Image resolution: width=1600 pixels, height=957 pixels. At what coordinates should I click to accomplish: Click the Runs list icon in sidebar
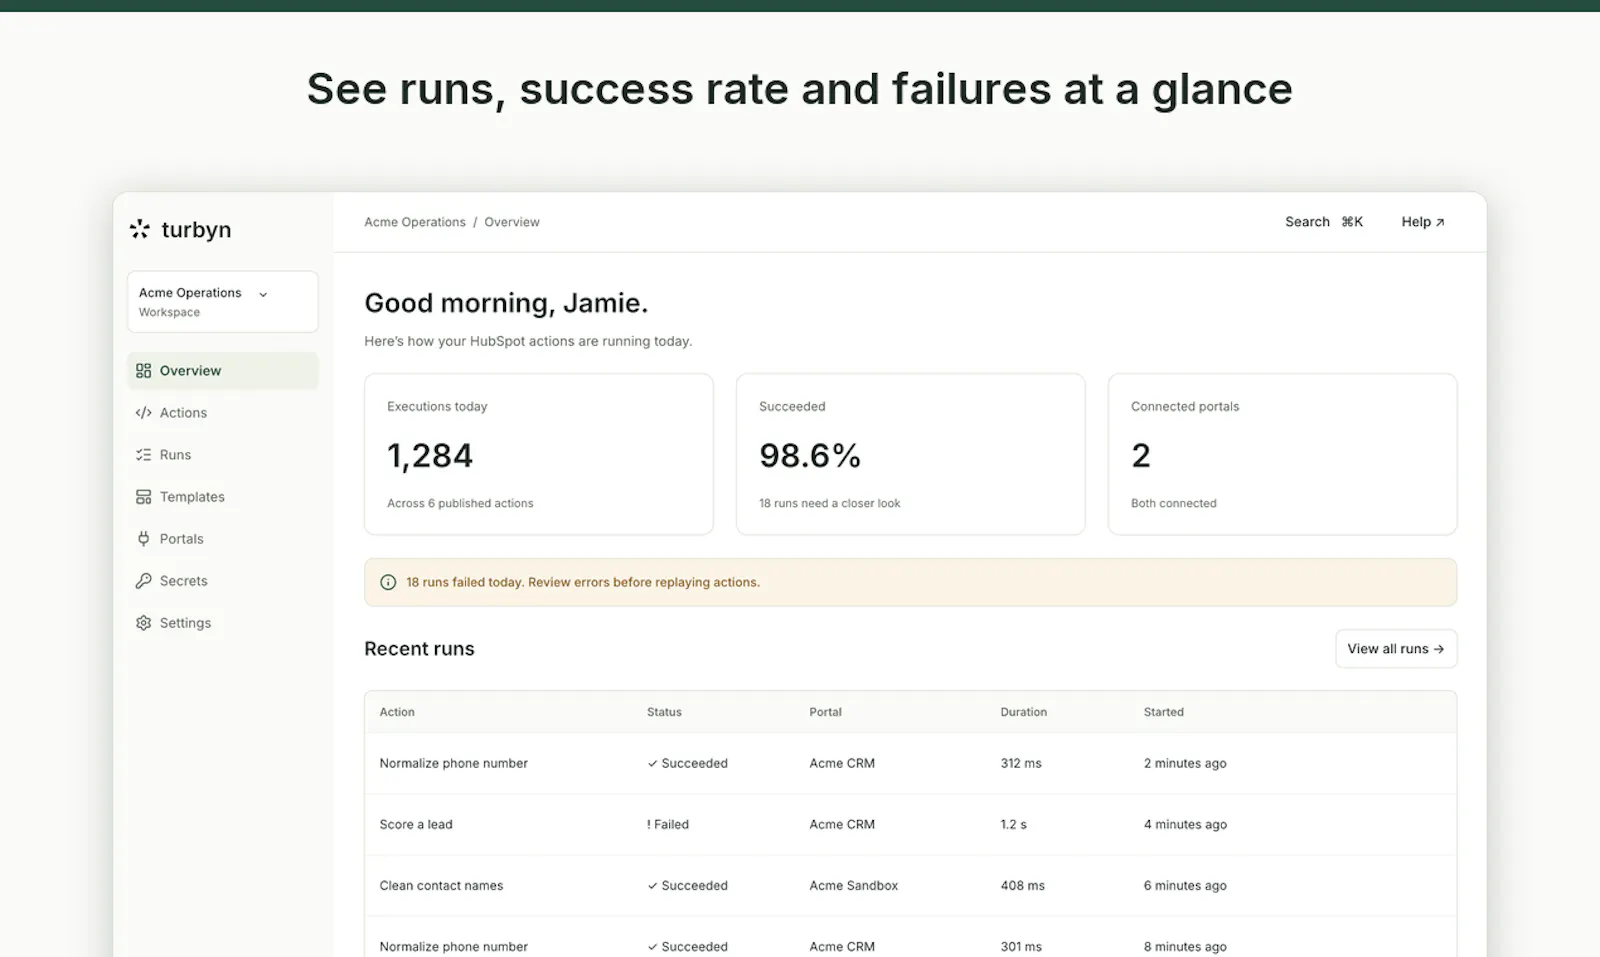click(144, 455)
